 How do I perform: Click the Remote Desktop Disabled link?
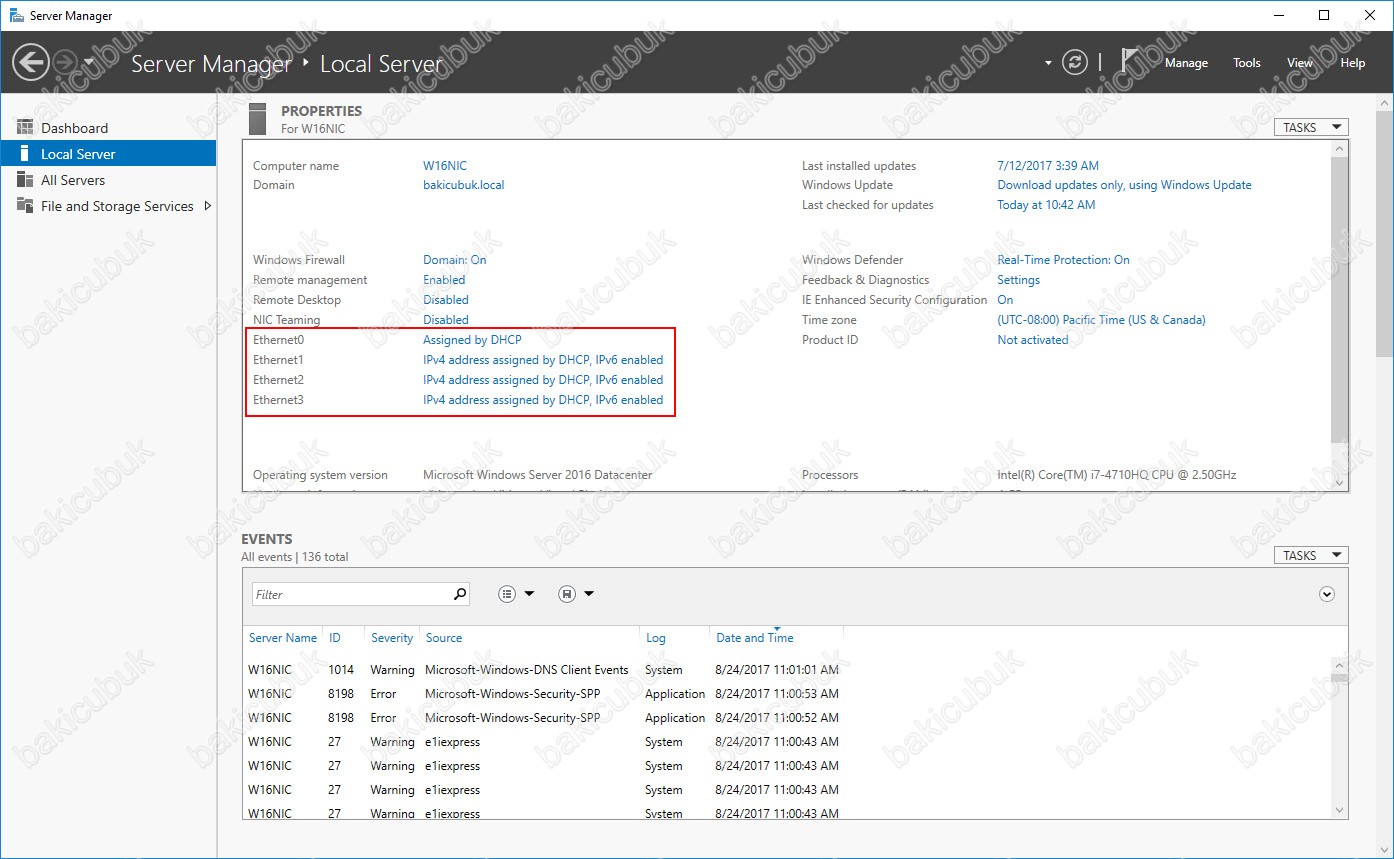(445, 300)
